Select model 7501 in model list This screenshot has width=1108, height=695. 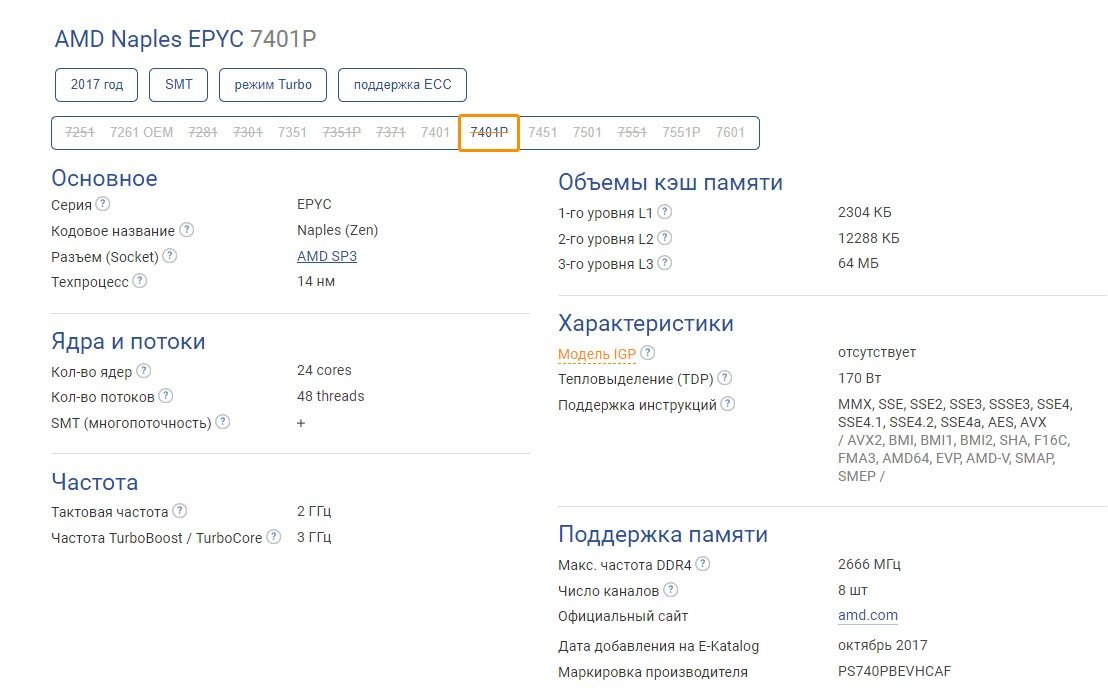tap(587, 133)
